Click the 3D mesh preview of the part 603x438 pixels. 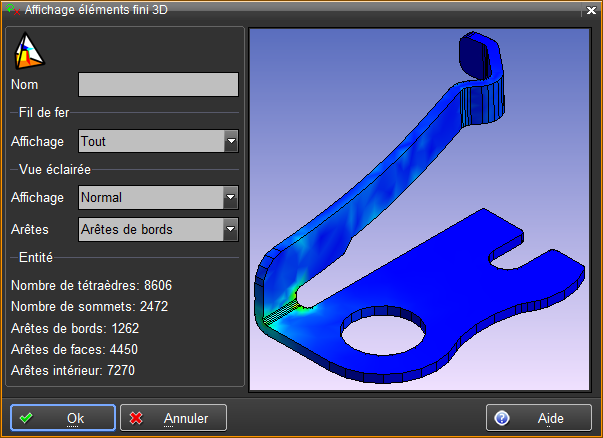(419, 210)
